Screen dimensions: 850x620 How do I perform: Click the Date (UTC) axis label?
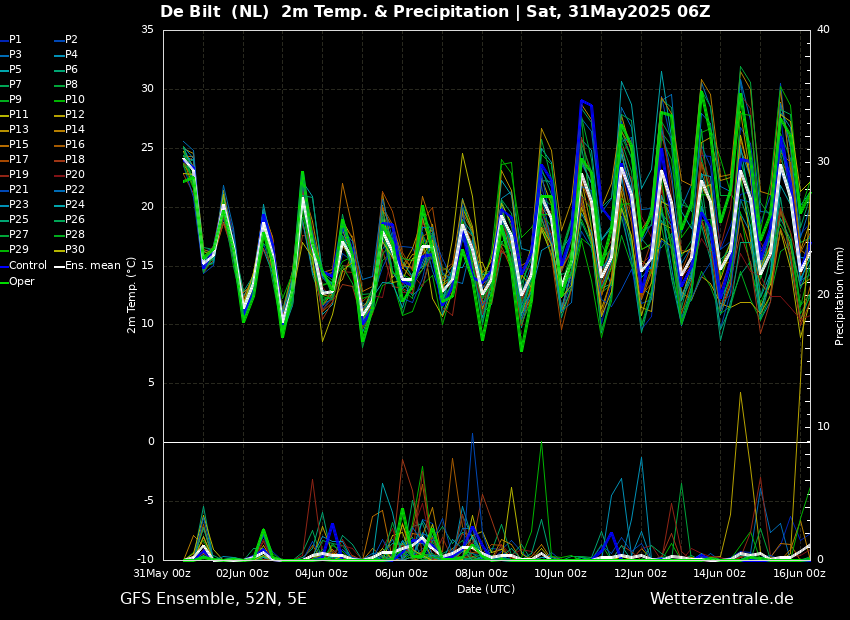486,589
